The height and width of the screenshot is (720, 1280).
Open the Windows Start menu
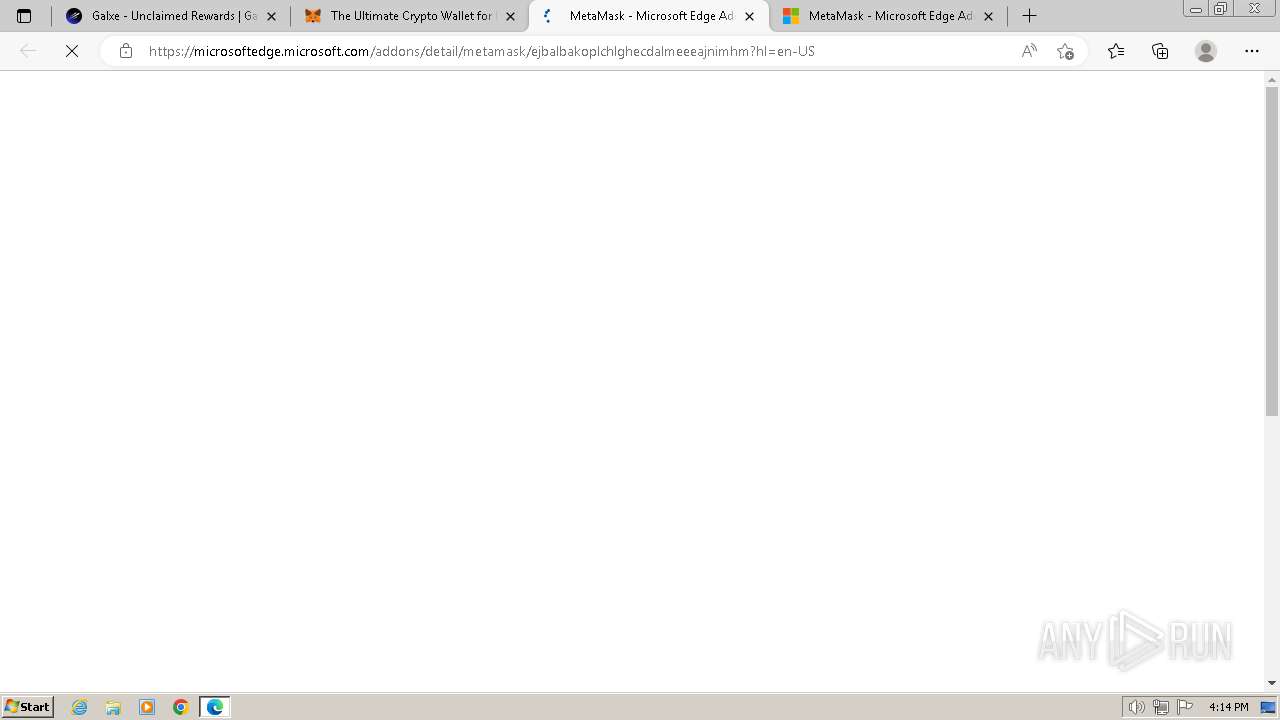28,707
